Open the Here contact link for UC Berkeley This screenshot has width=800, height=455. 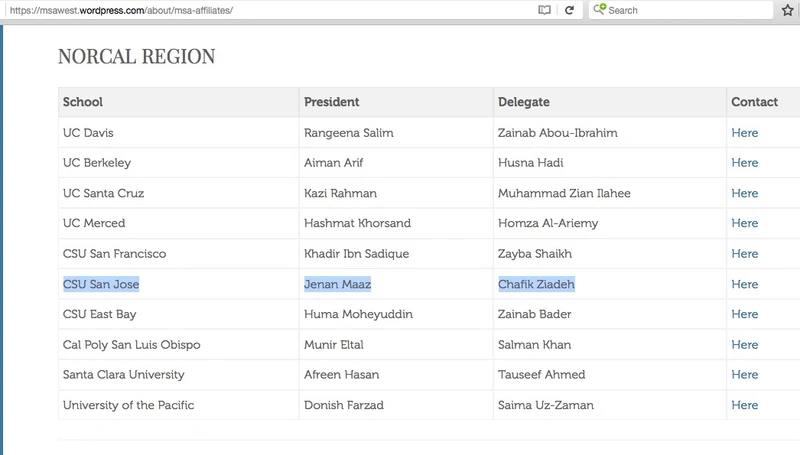point(744,163)
